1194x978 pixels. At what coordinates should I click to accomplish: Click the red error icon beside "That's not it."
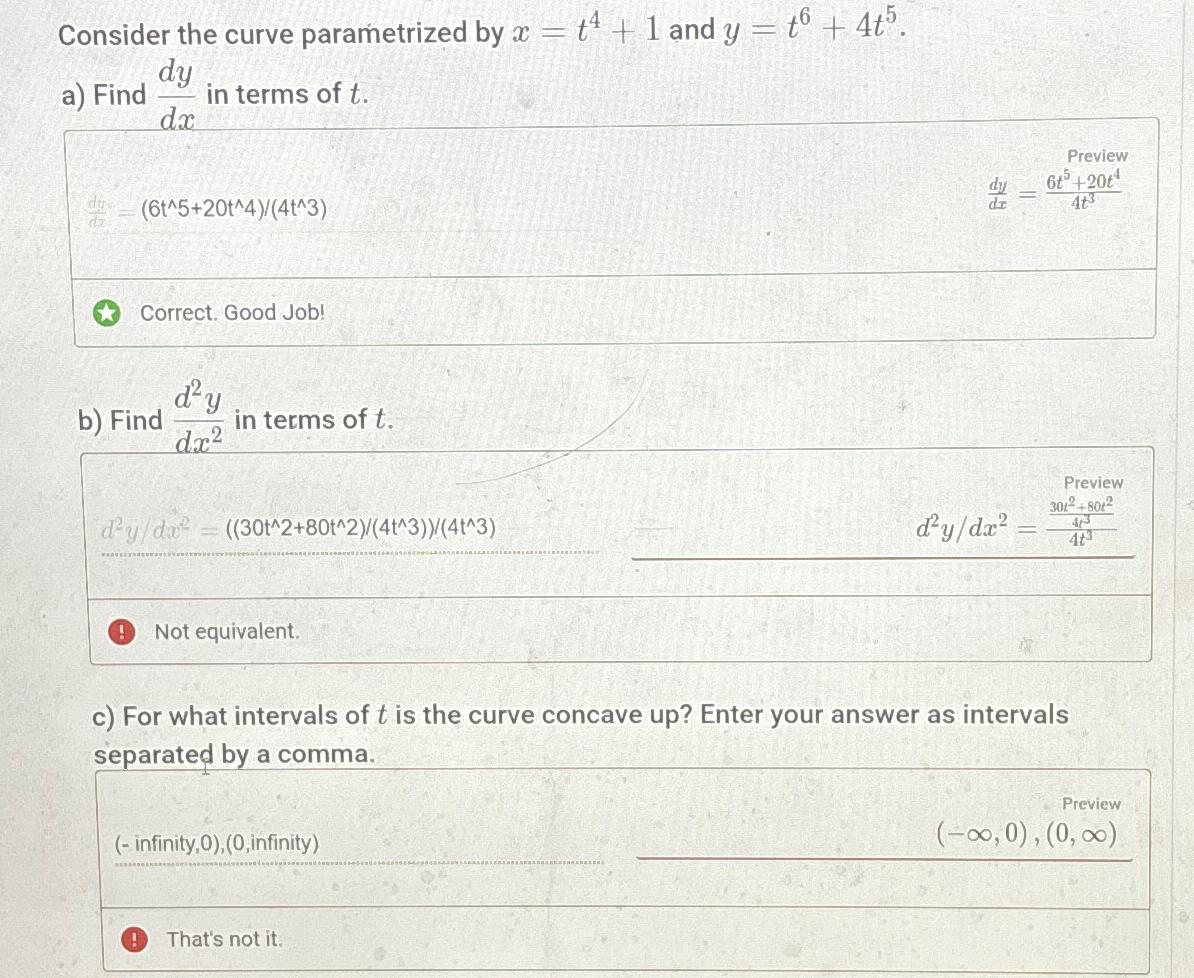coord(133,940)
